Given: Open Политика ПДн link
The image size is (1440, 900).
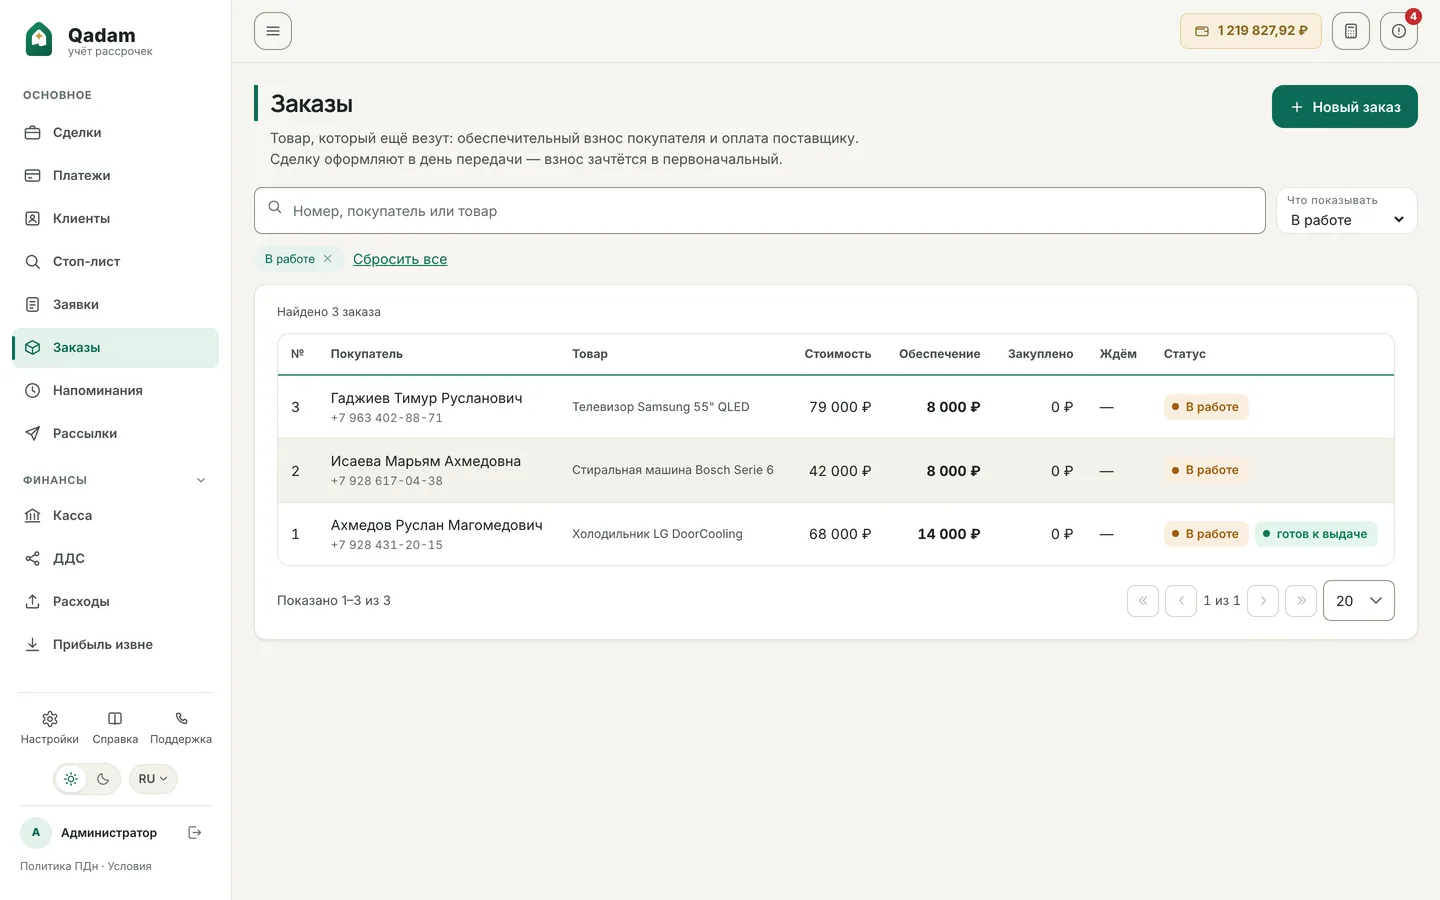Looking at the screenshot, I should coord(59,867).
